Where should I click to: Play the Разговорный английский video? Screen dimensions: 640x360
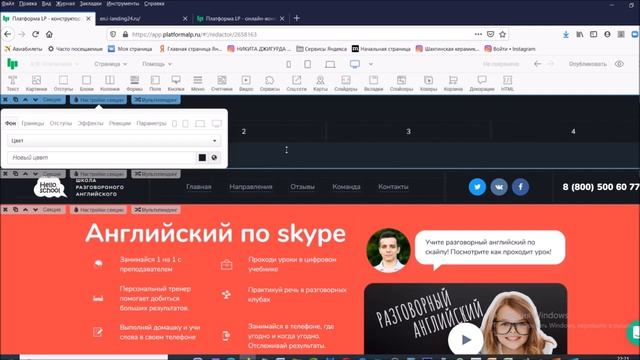[465, 339]
